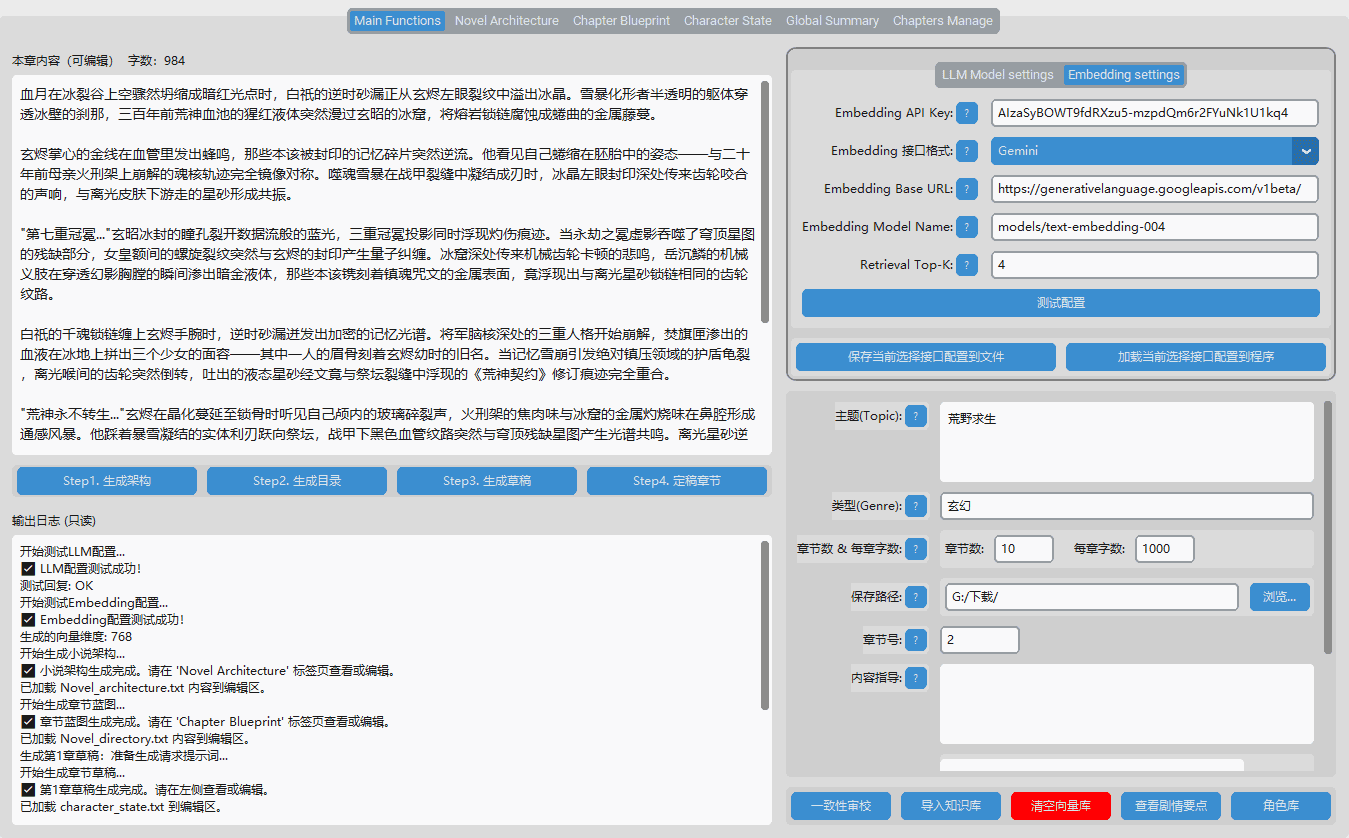Open the Character State tab
This screenshot has width=1349, height=838.
(727, 21)
